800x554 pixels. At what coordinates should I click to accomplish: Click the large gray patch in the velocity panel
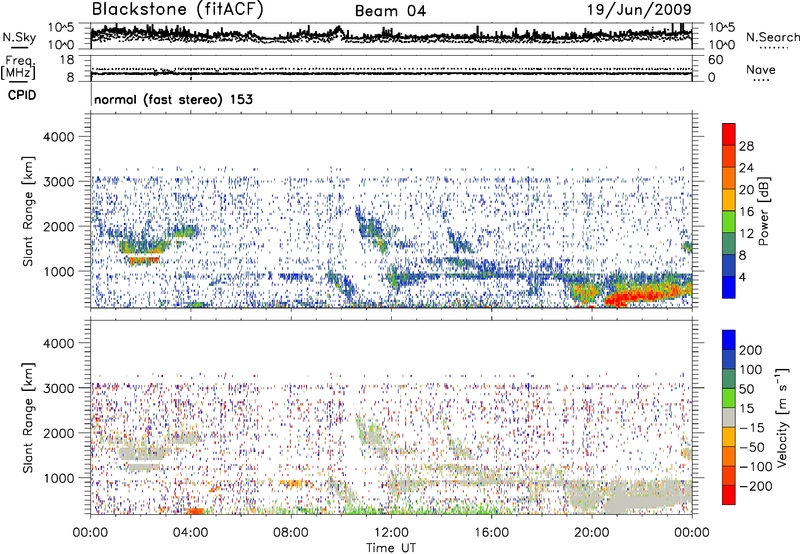pyautogui.click(x=648, y=496)
